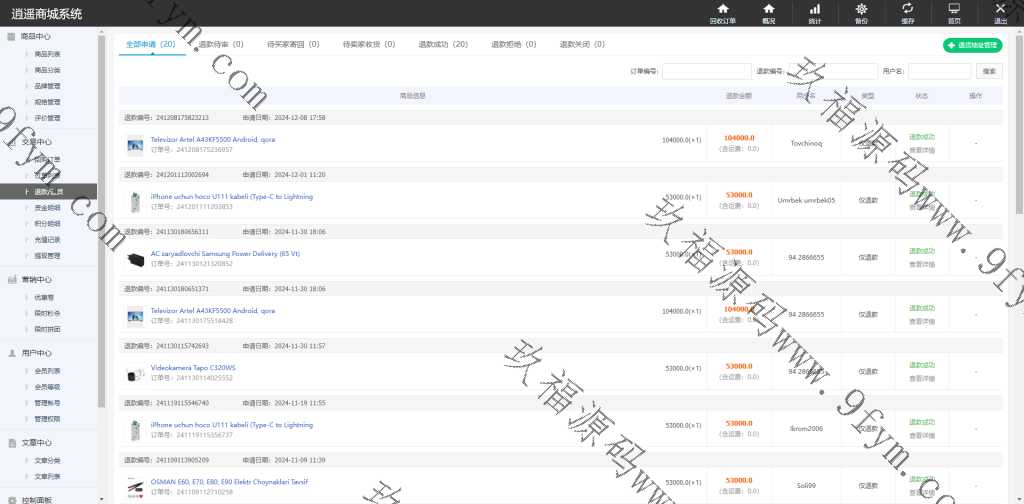Image resolution: width=1024 pixels, height=504 pixels.
Task: Expand the 营销中心 sidebar section
Action: click(36, 279)
